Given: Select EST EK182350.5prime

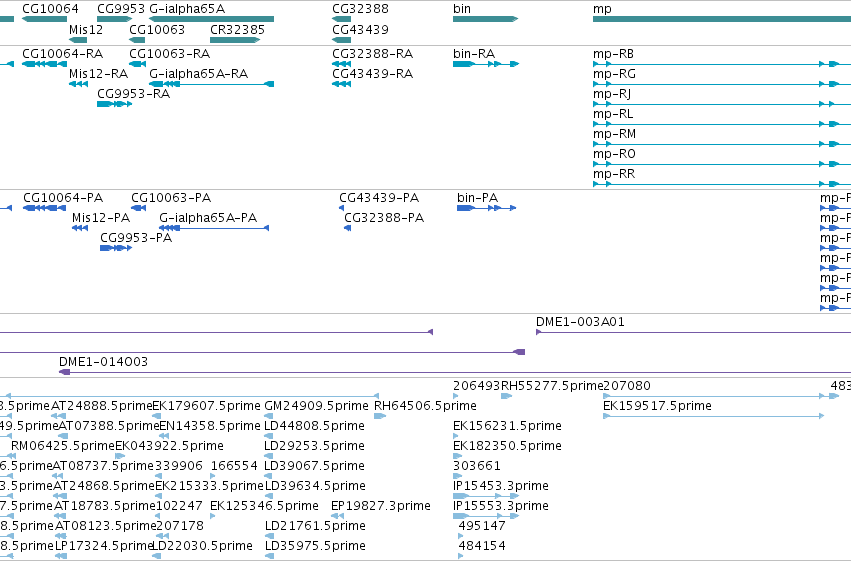Looking at the screenshot, I should pyautogui.click(x=507, y=446).
